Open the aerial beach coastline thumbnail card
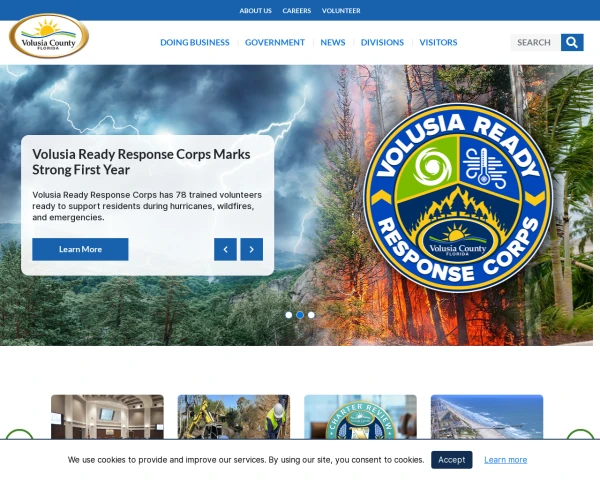The width and height of the screenshot is (600, 480). pos(487,417)
